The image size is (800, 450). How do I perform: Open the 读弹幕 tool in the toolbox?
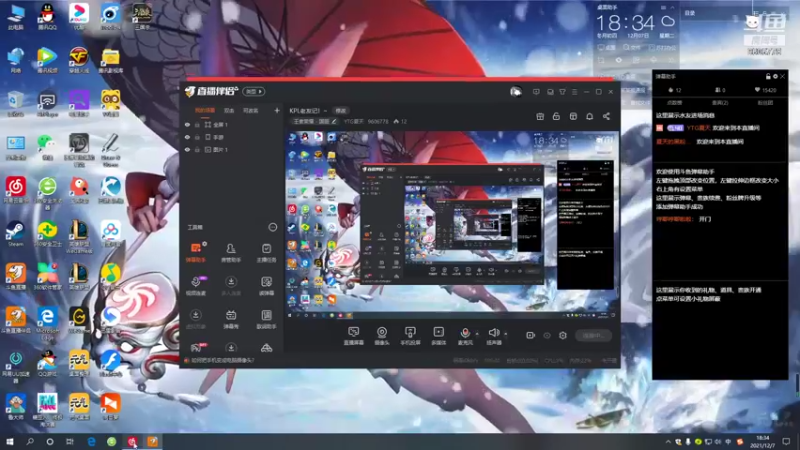266,286
